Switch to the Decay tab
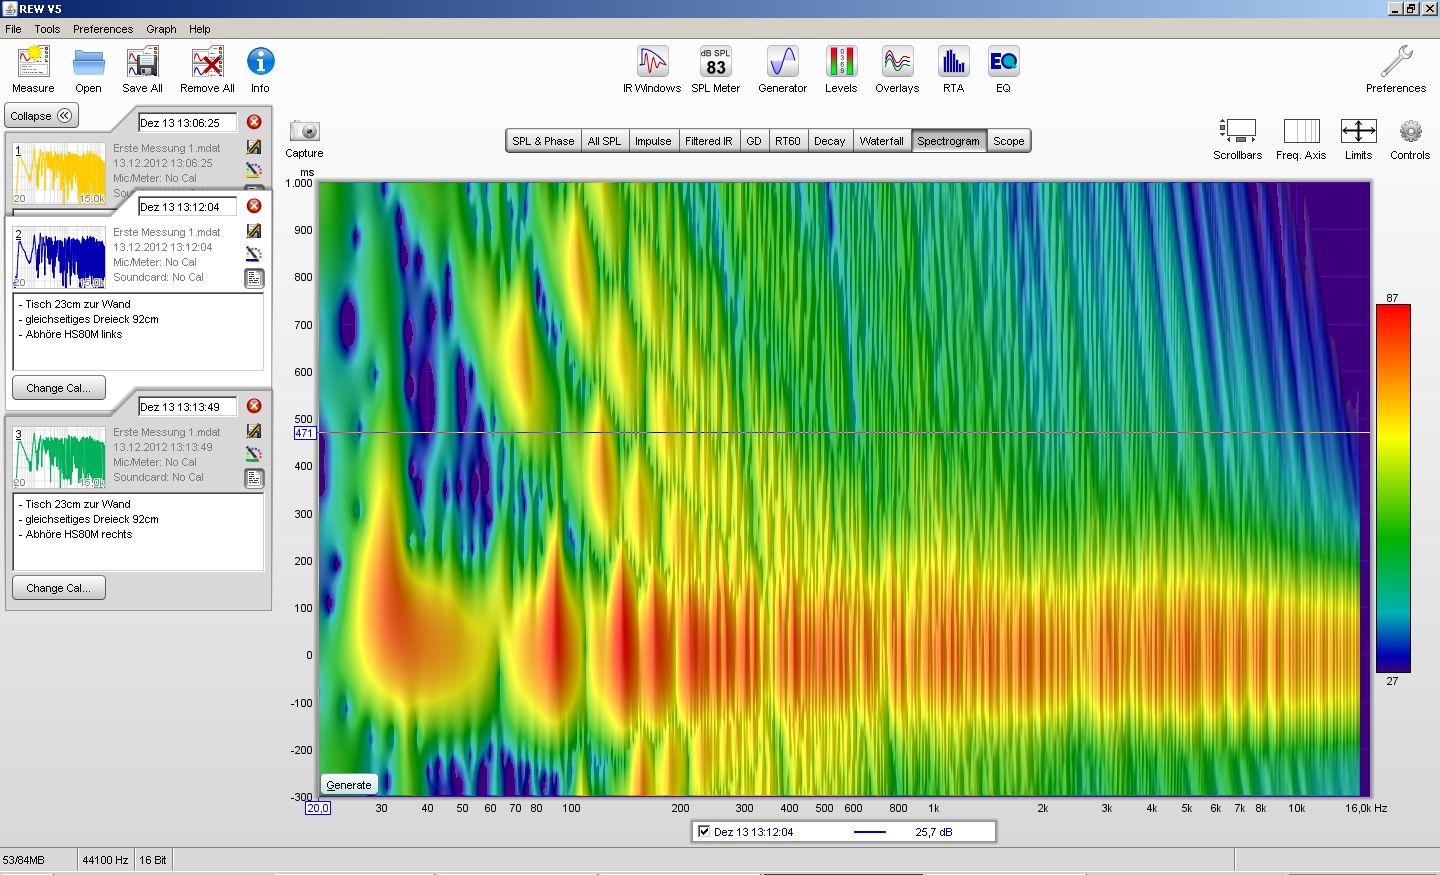This screenshot has height=875, width=1440. 829,141
